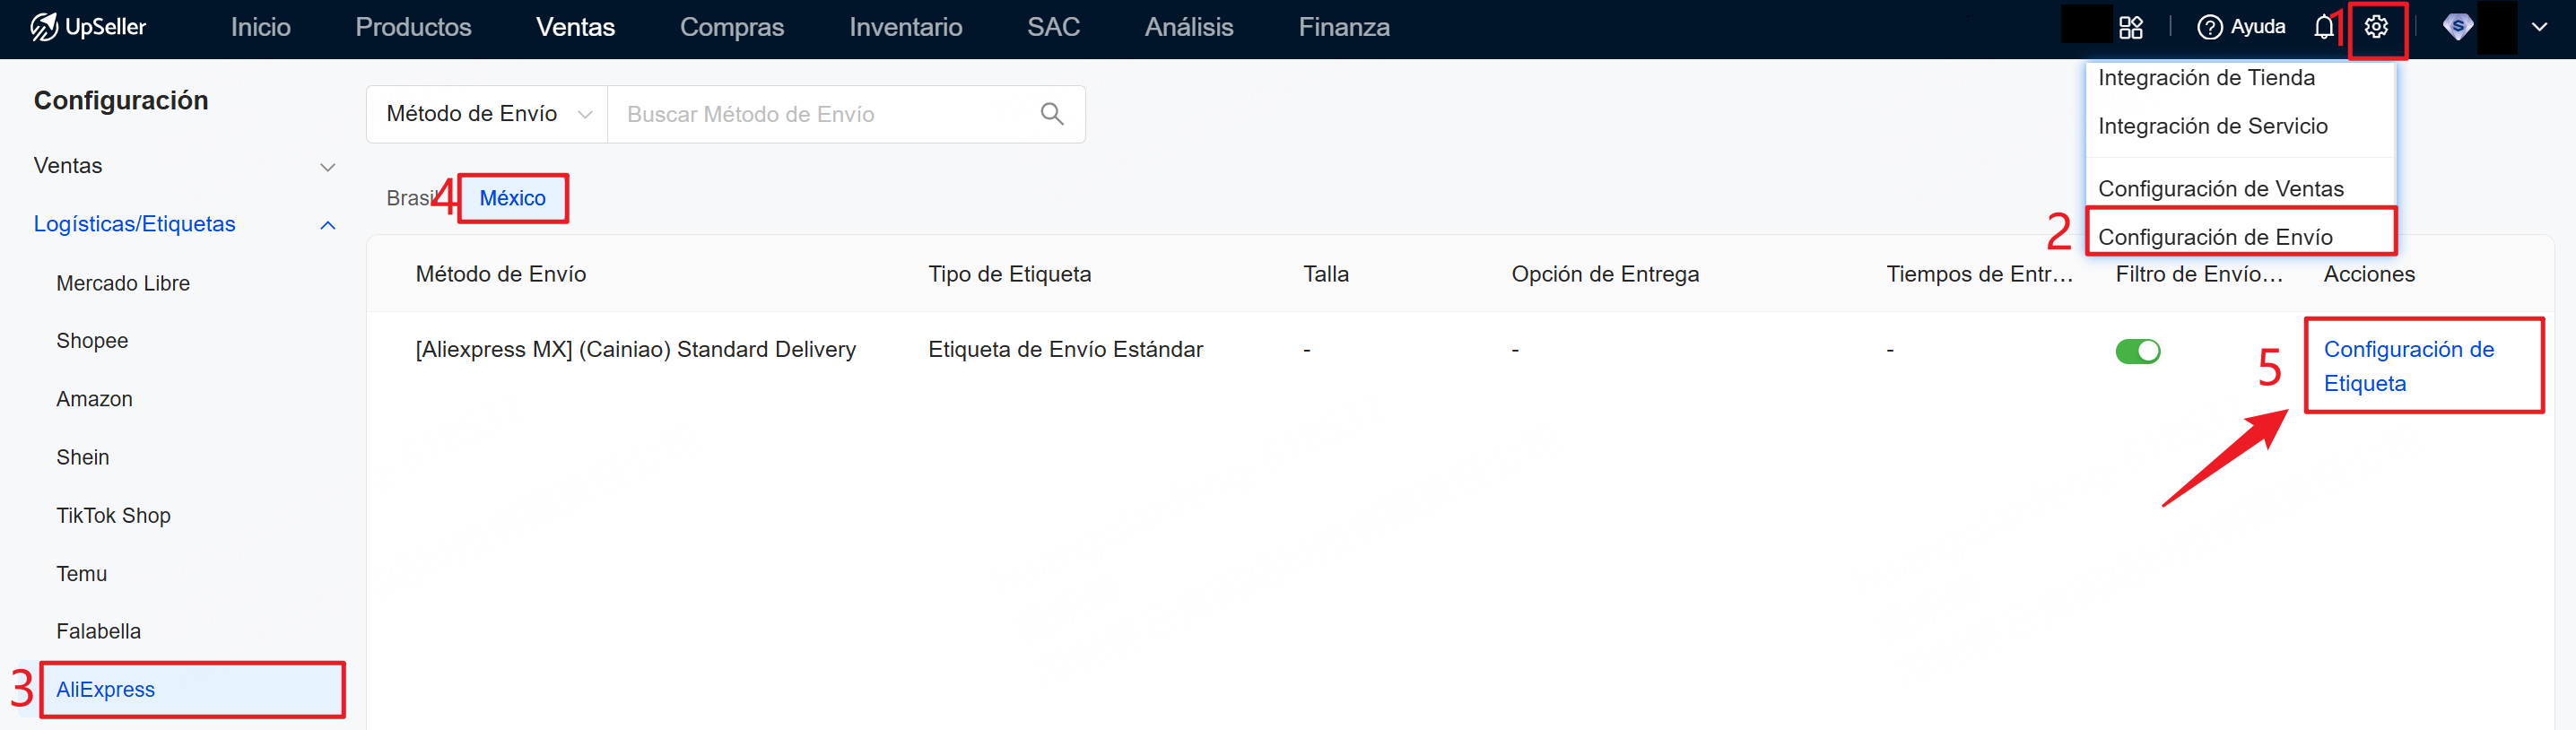The height and width of the screenshot is (730, 2576).
Task: Collapse the Logísticas/Etiquetas section
Action: tap(184, 224)
